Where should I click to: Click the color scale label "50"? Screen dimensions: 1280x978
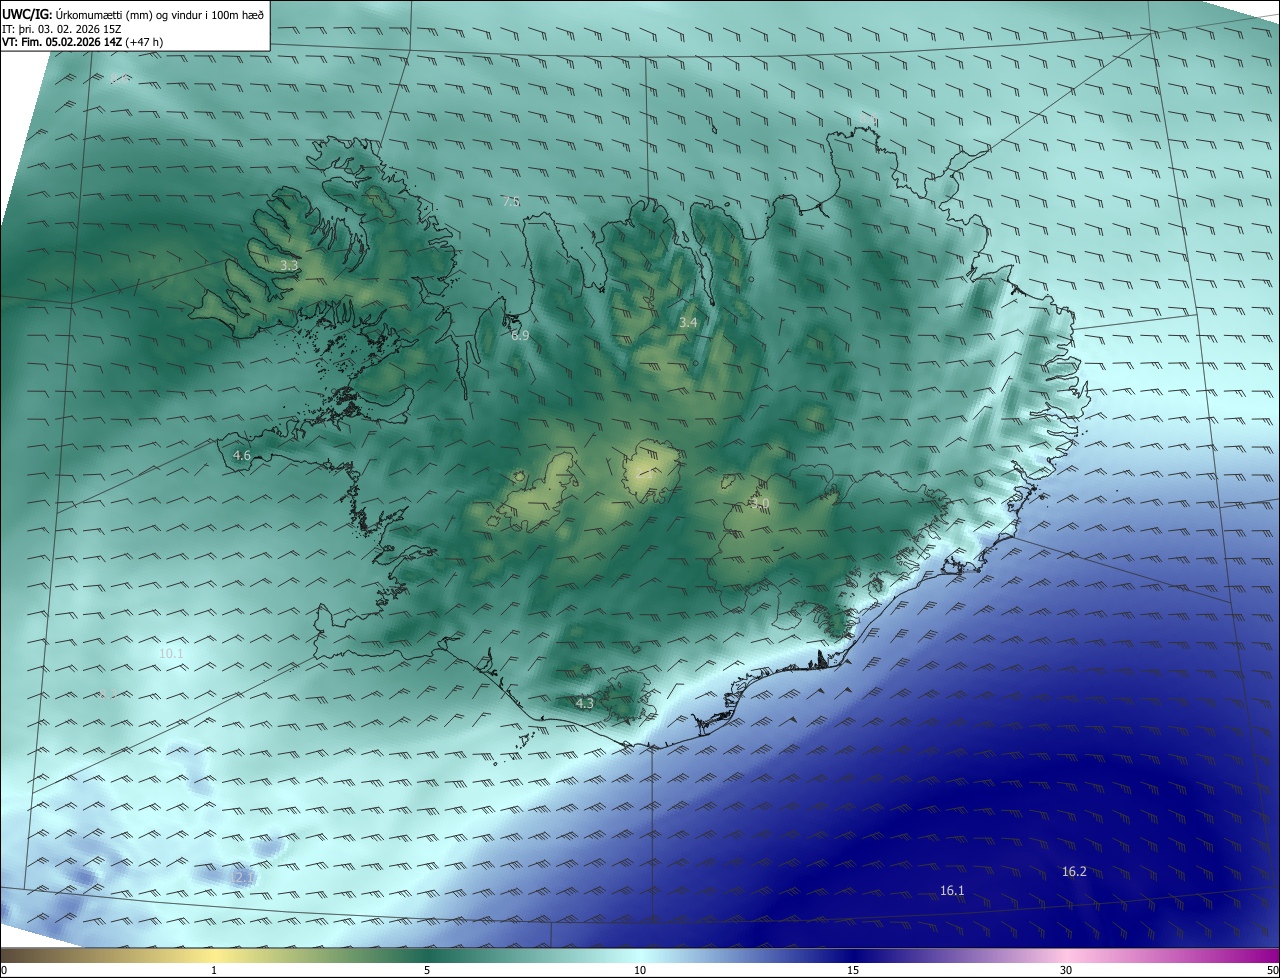[1272, 970]
